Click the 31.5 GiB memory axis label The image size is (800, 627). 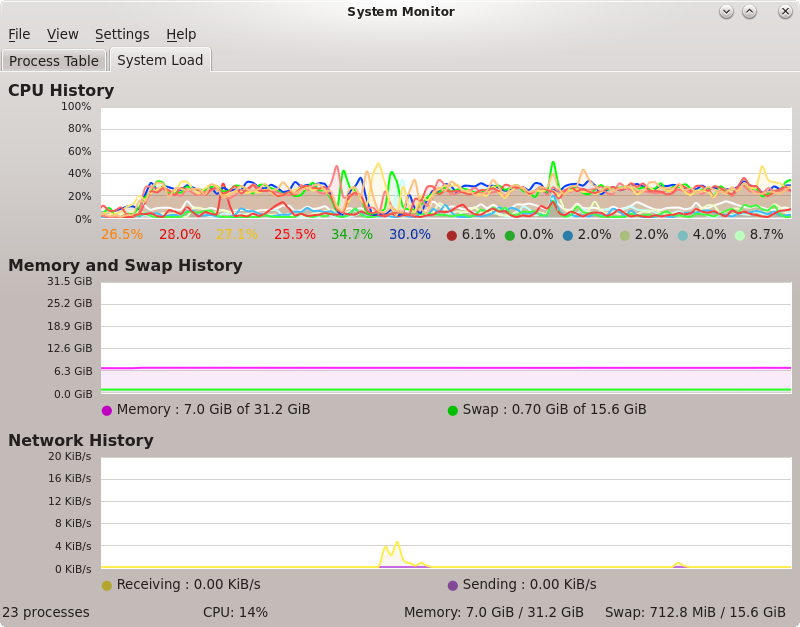[70, 281]
